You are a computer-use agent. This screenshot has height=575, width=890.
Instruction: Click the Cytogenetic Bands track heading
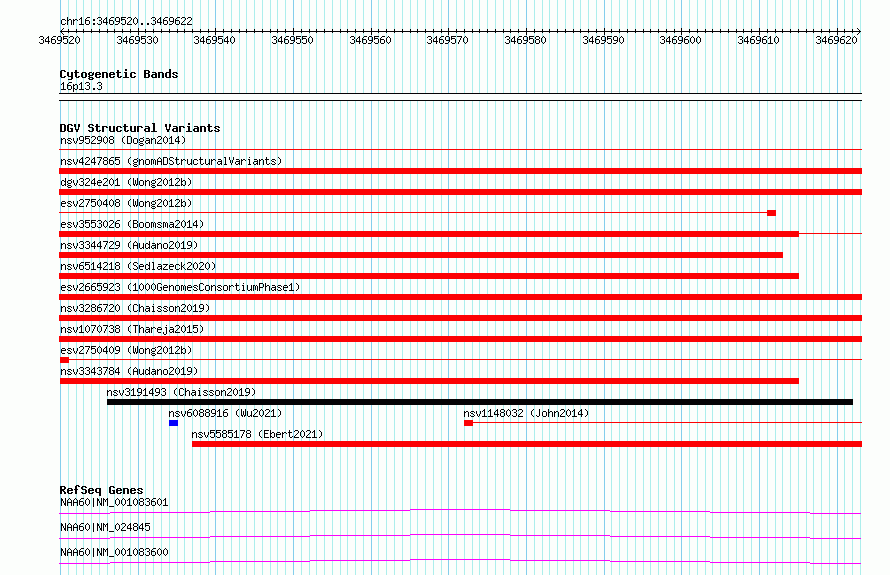click(x=119, y=74)
